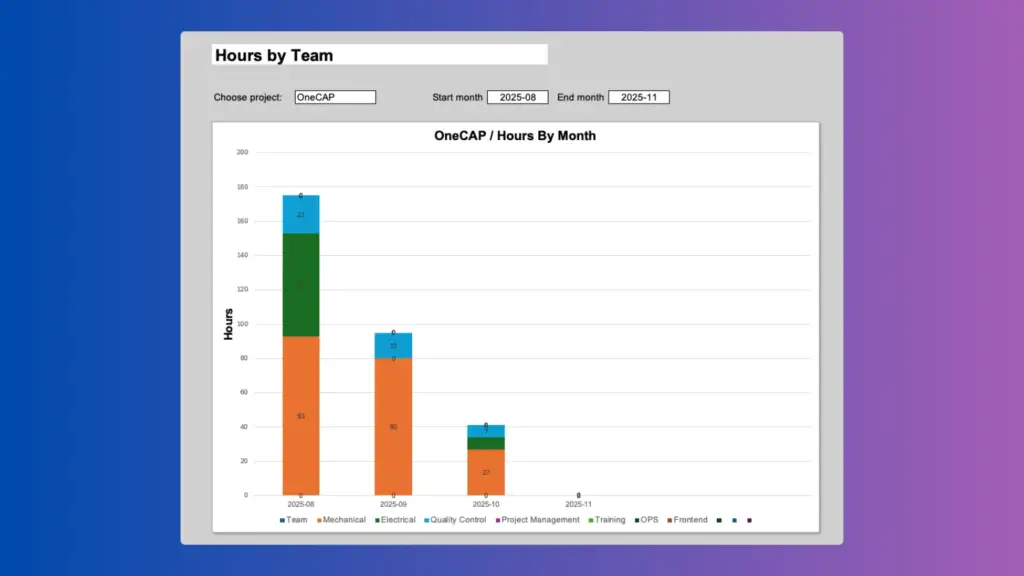The image size is (1024, 576).
Task: Select the Hours axis title
Action: pos(227,324)
